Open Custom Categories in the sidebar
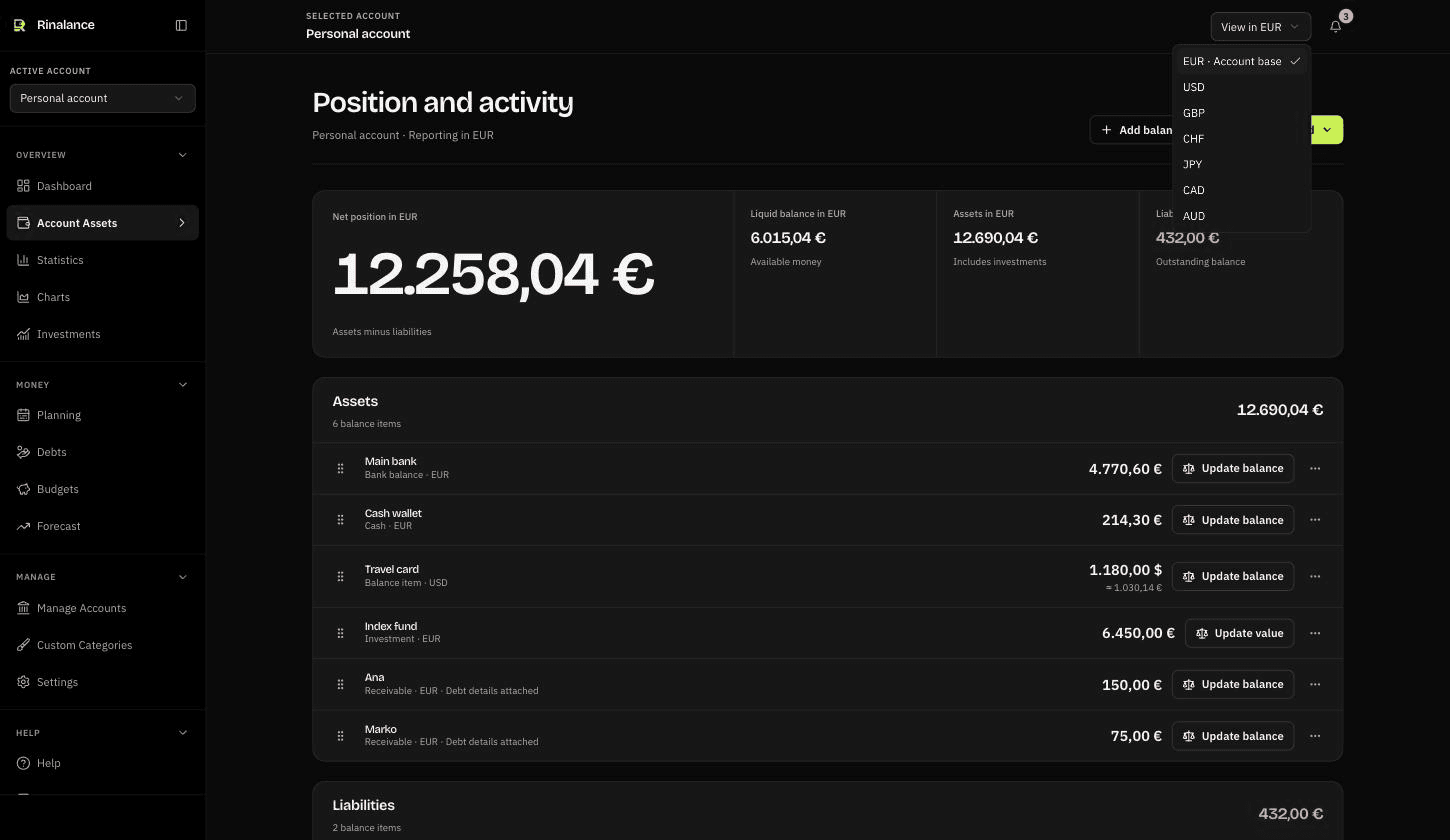This screenshot has width=1450, height=840. (102, 645)
